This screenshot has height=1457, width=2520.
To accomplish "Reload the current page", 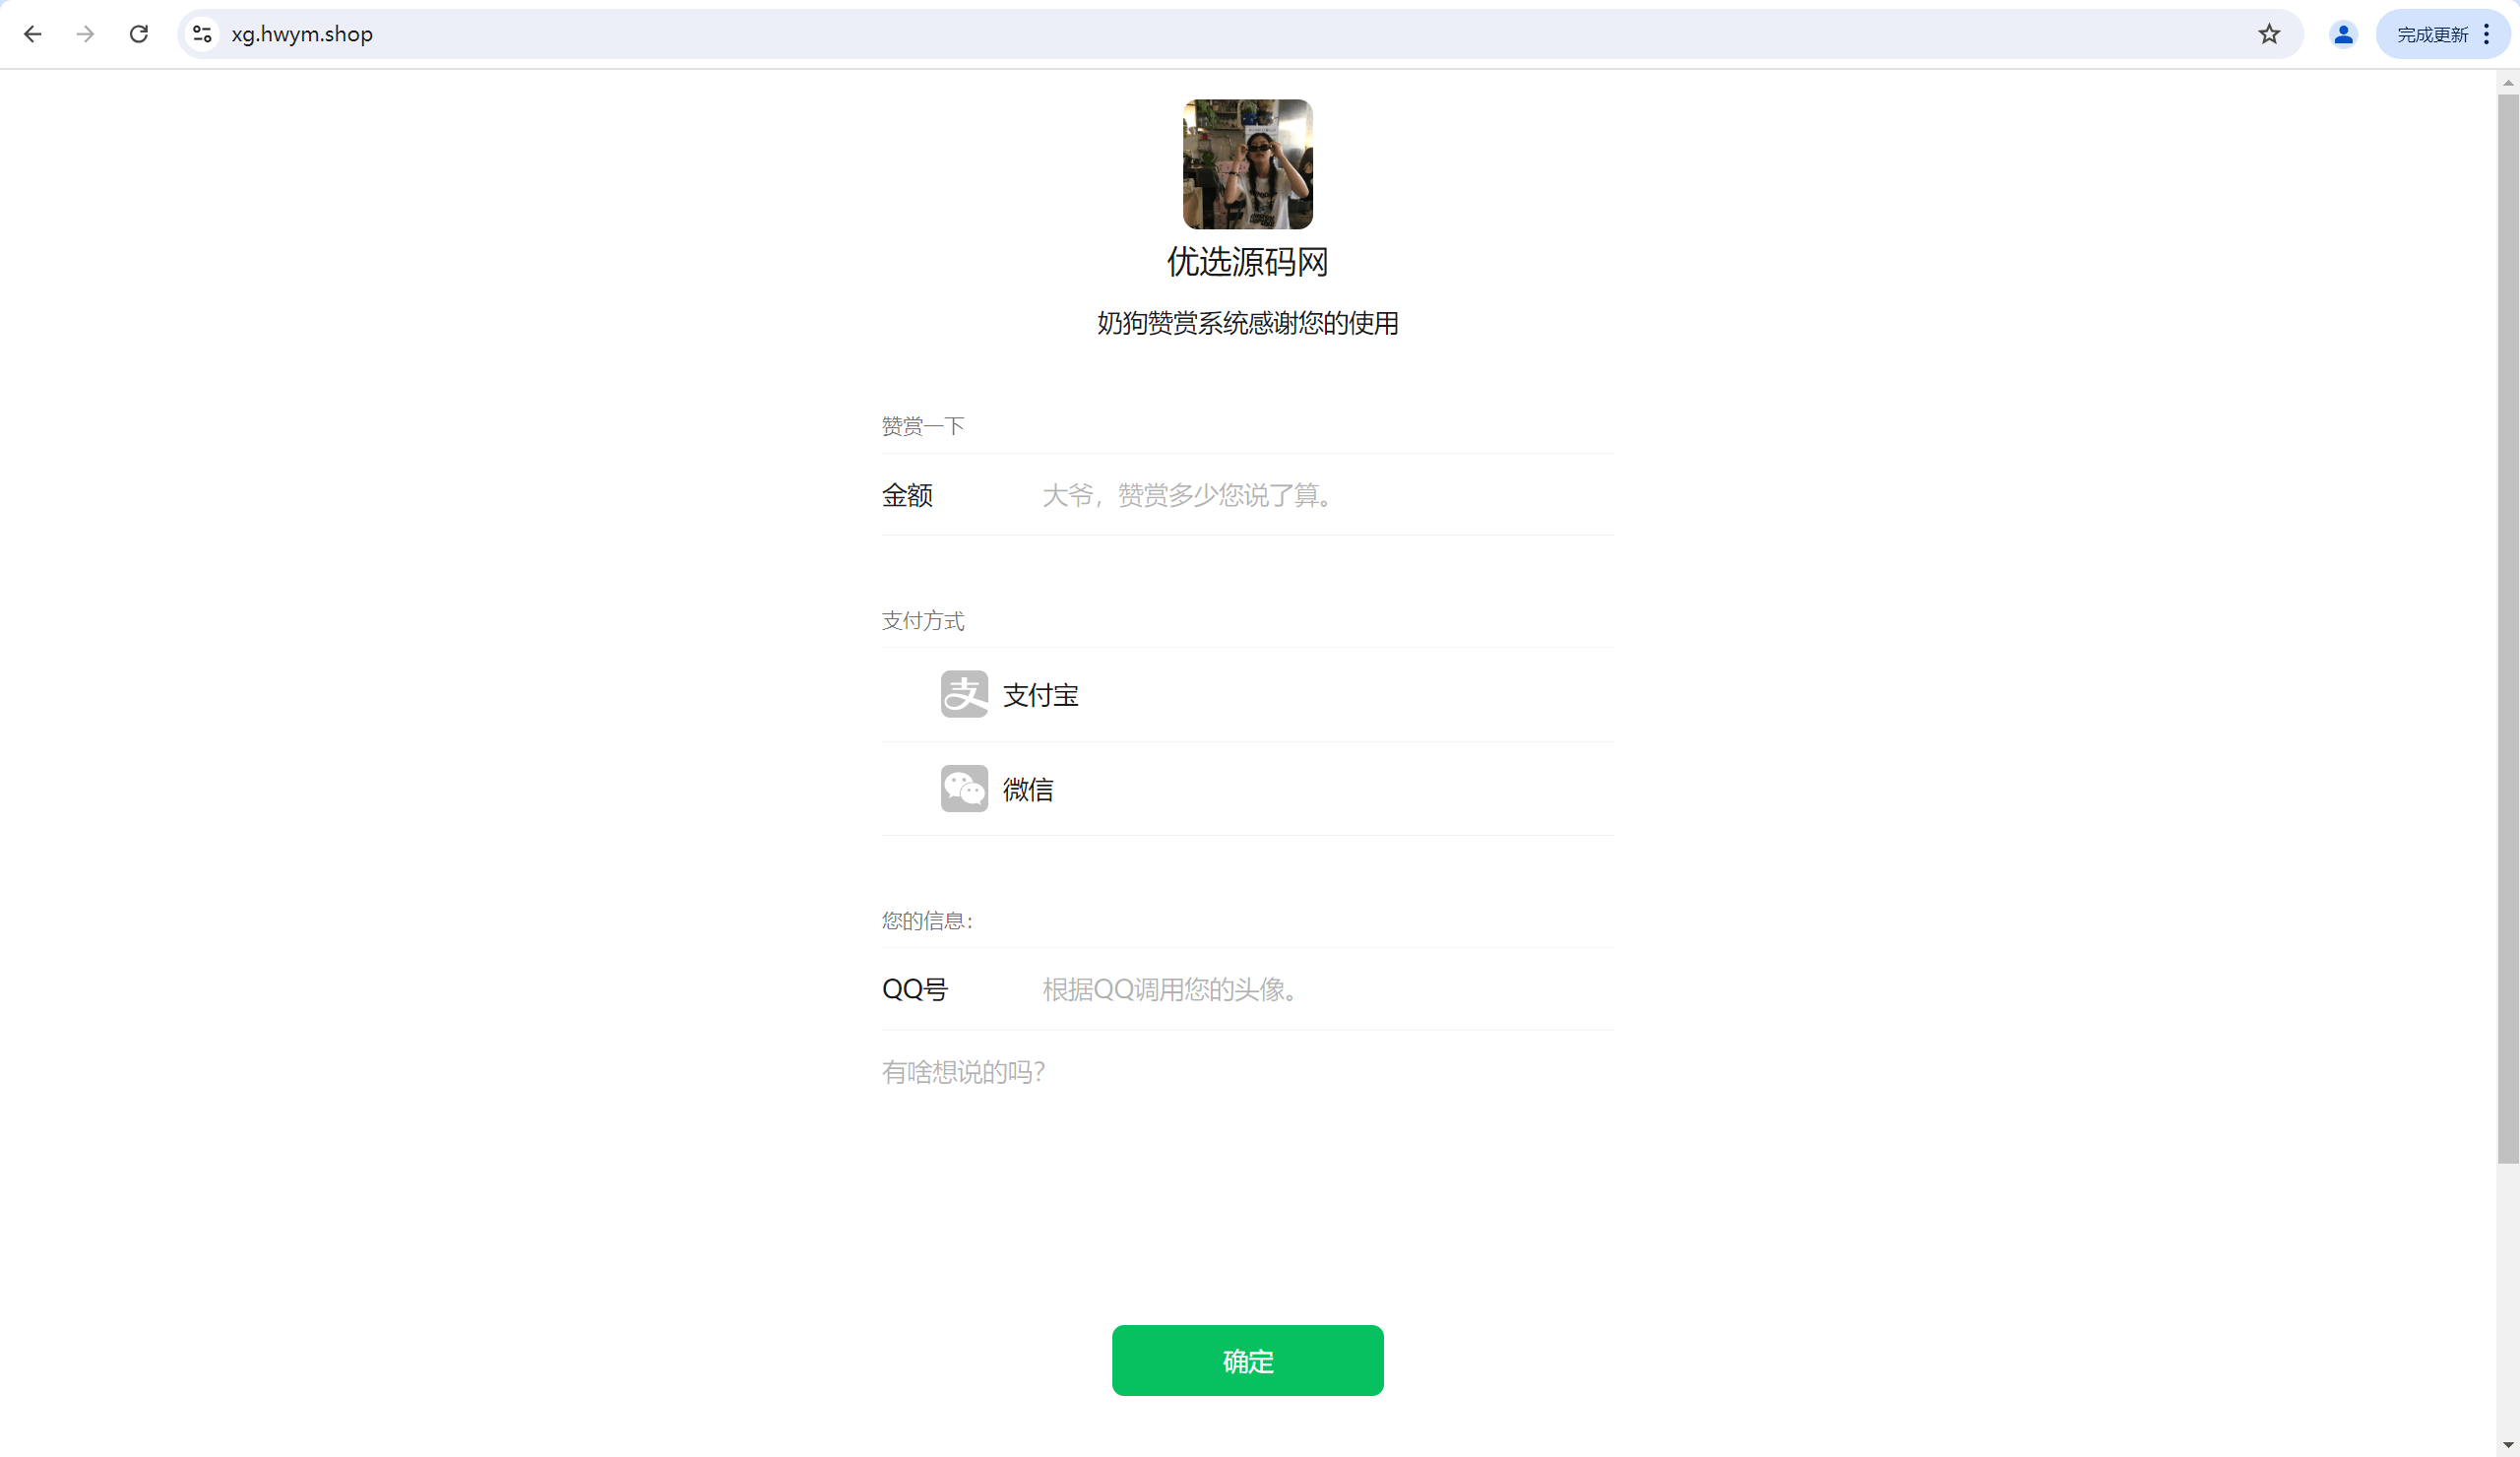I will click(139, 34).
